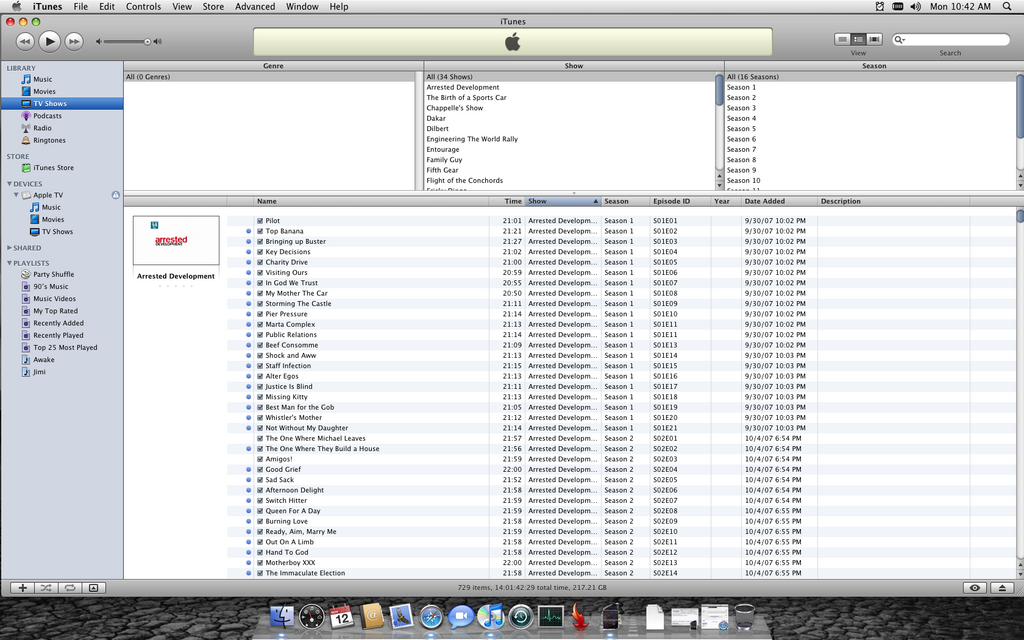The height and width of the screenshot is (640, 1024).
Task: Select Music in Library sidebar
Action: pos(42,79)
